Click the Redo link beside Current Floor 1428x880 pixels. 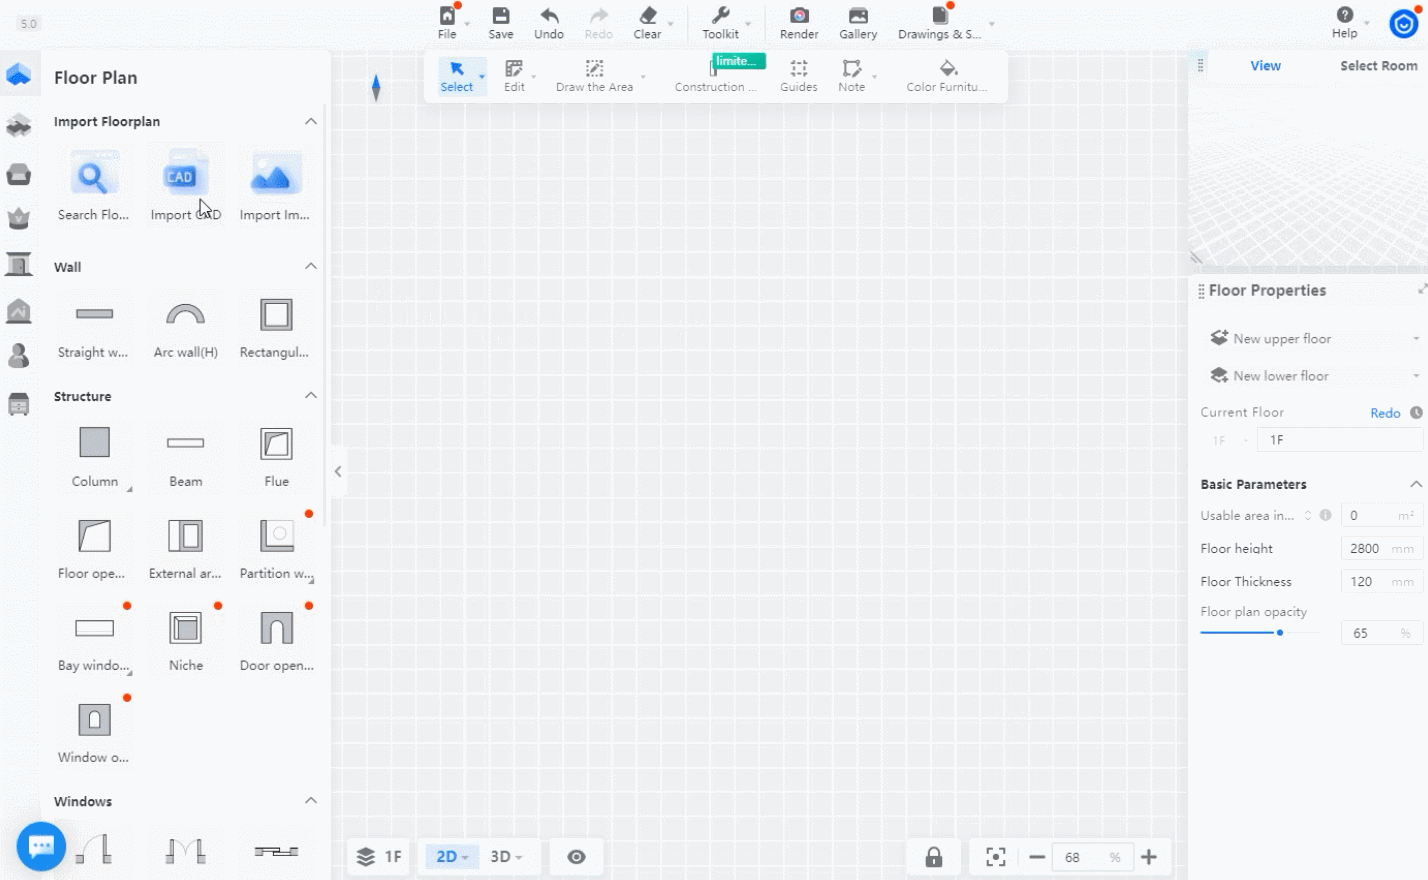1384,413
